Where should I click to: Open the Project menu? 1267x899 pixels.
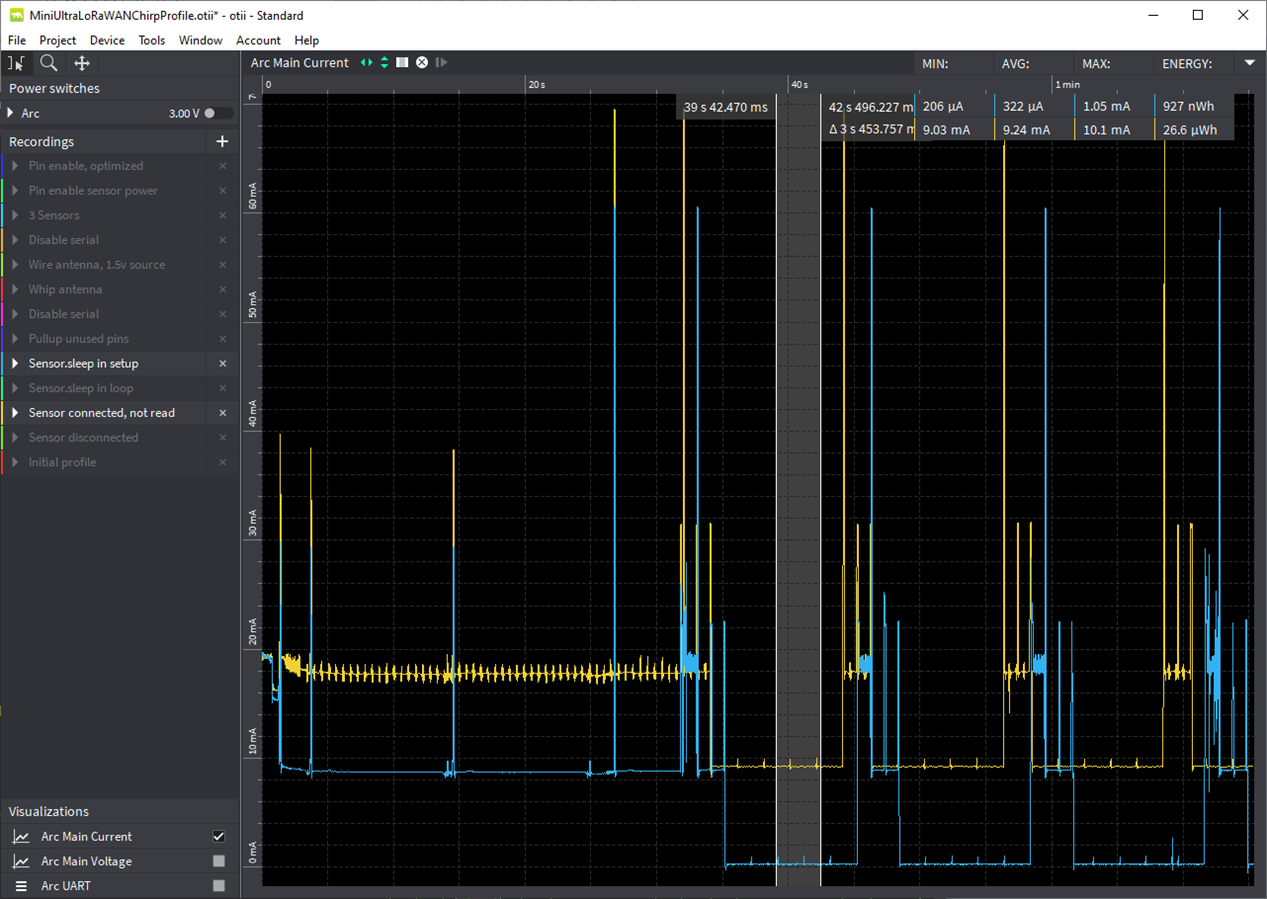[x=58, y=40]
